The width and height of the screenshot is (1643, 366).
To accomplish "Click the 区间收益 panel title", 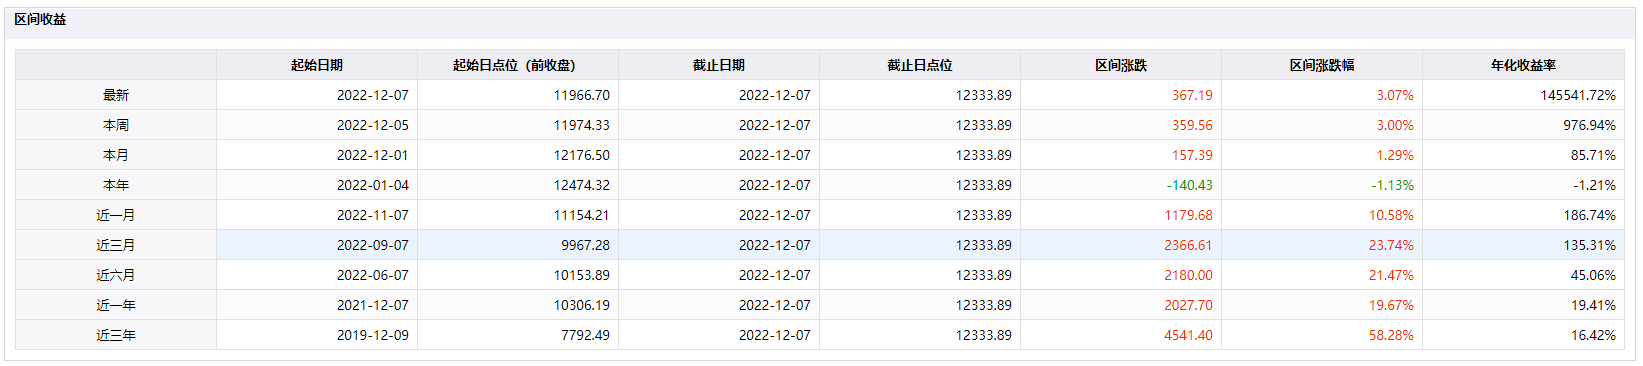I will (x=40, y=19).
